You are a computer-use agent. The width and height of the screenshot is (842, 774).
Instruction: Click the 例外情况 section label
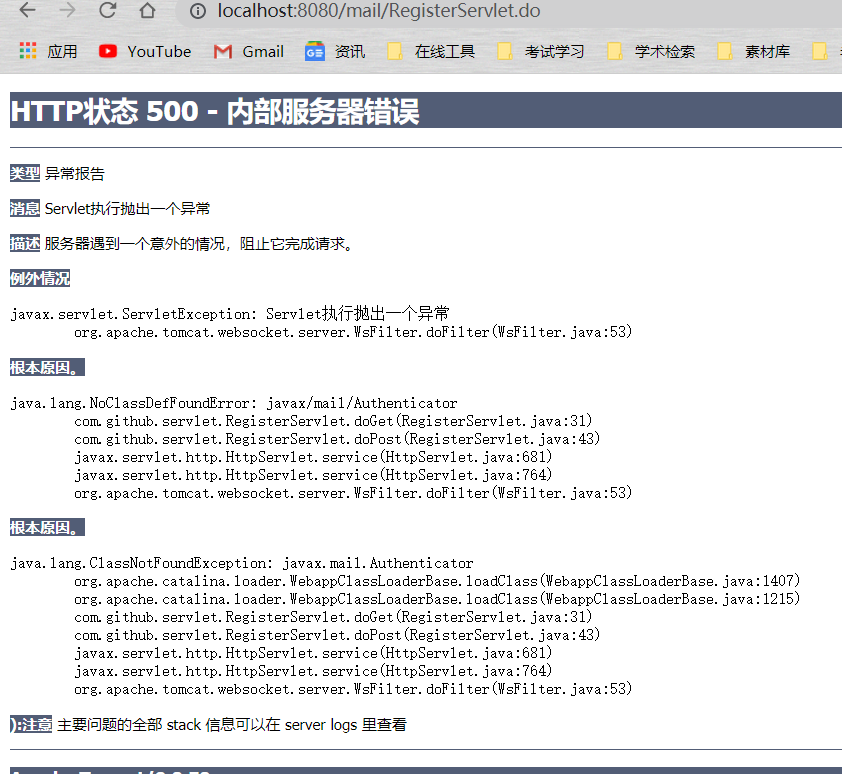pyautogui.click(x=40, y=279)
